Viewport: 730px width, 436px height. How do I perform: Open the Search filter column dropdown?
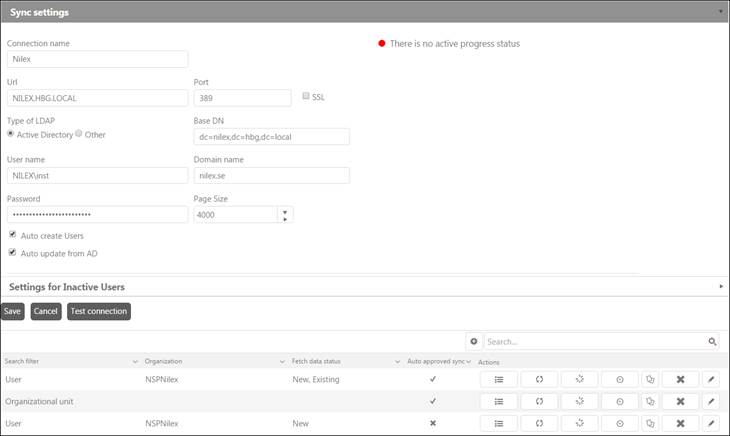tap(135, 360)
